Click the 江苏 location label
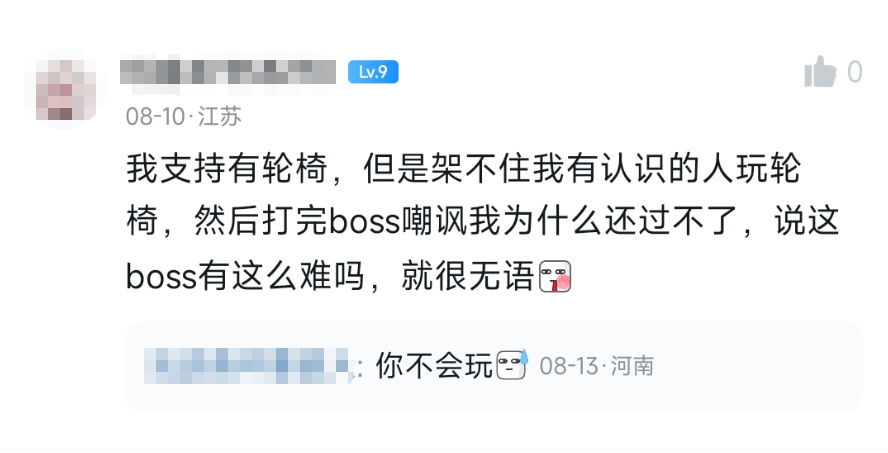The width and height of the screenshot is (888, 453). pos(220,117)
